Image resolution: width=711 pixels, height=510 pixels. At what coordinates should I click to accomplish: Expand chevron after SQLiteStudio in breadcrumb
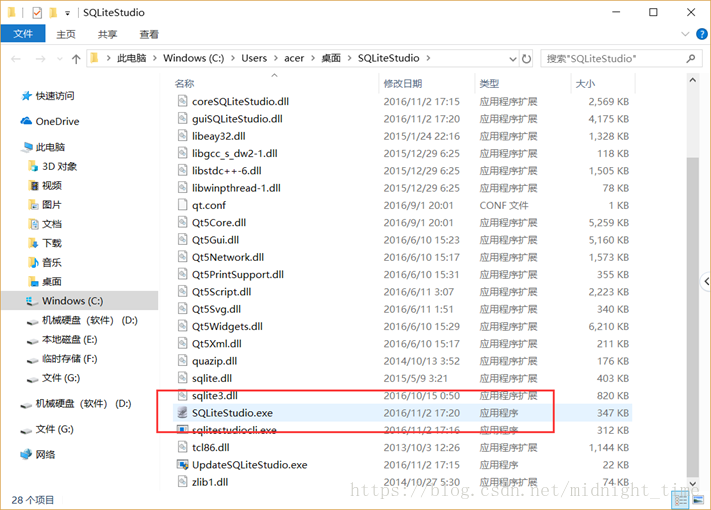(428, 58)
